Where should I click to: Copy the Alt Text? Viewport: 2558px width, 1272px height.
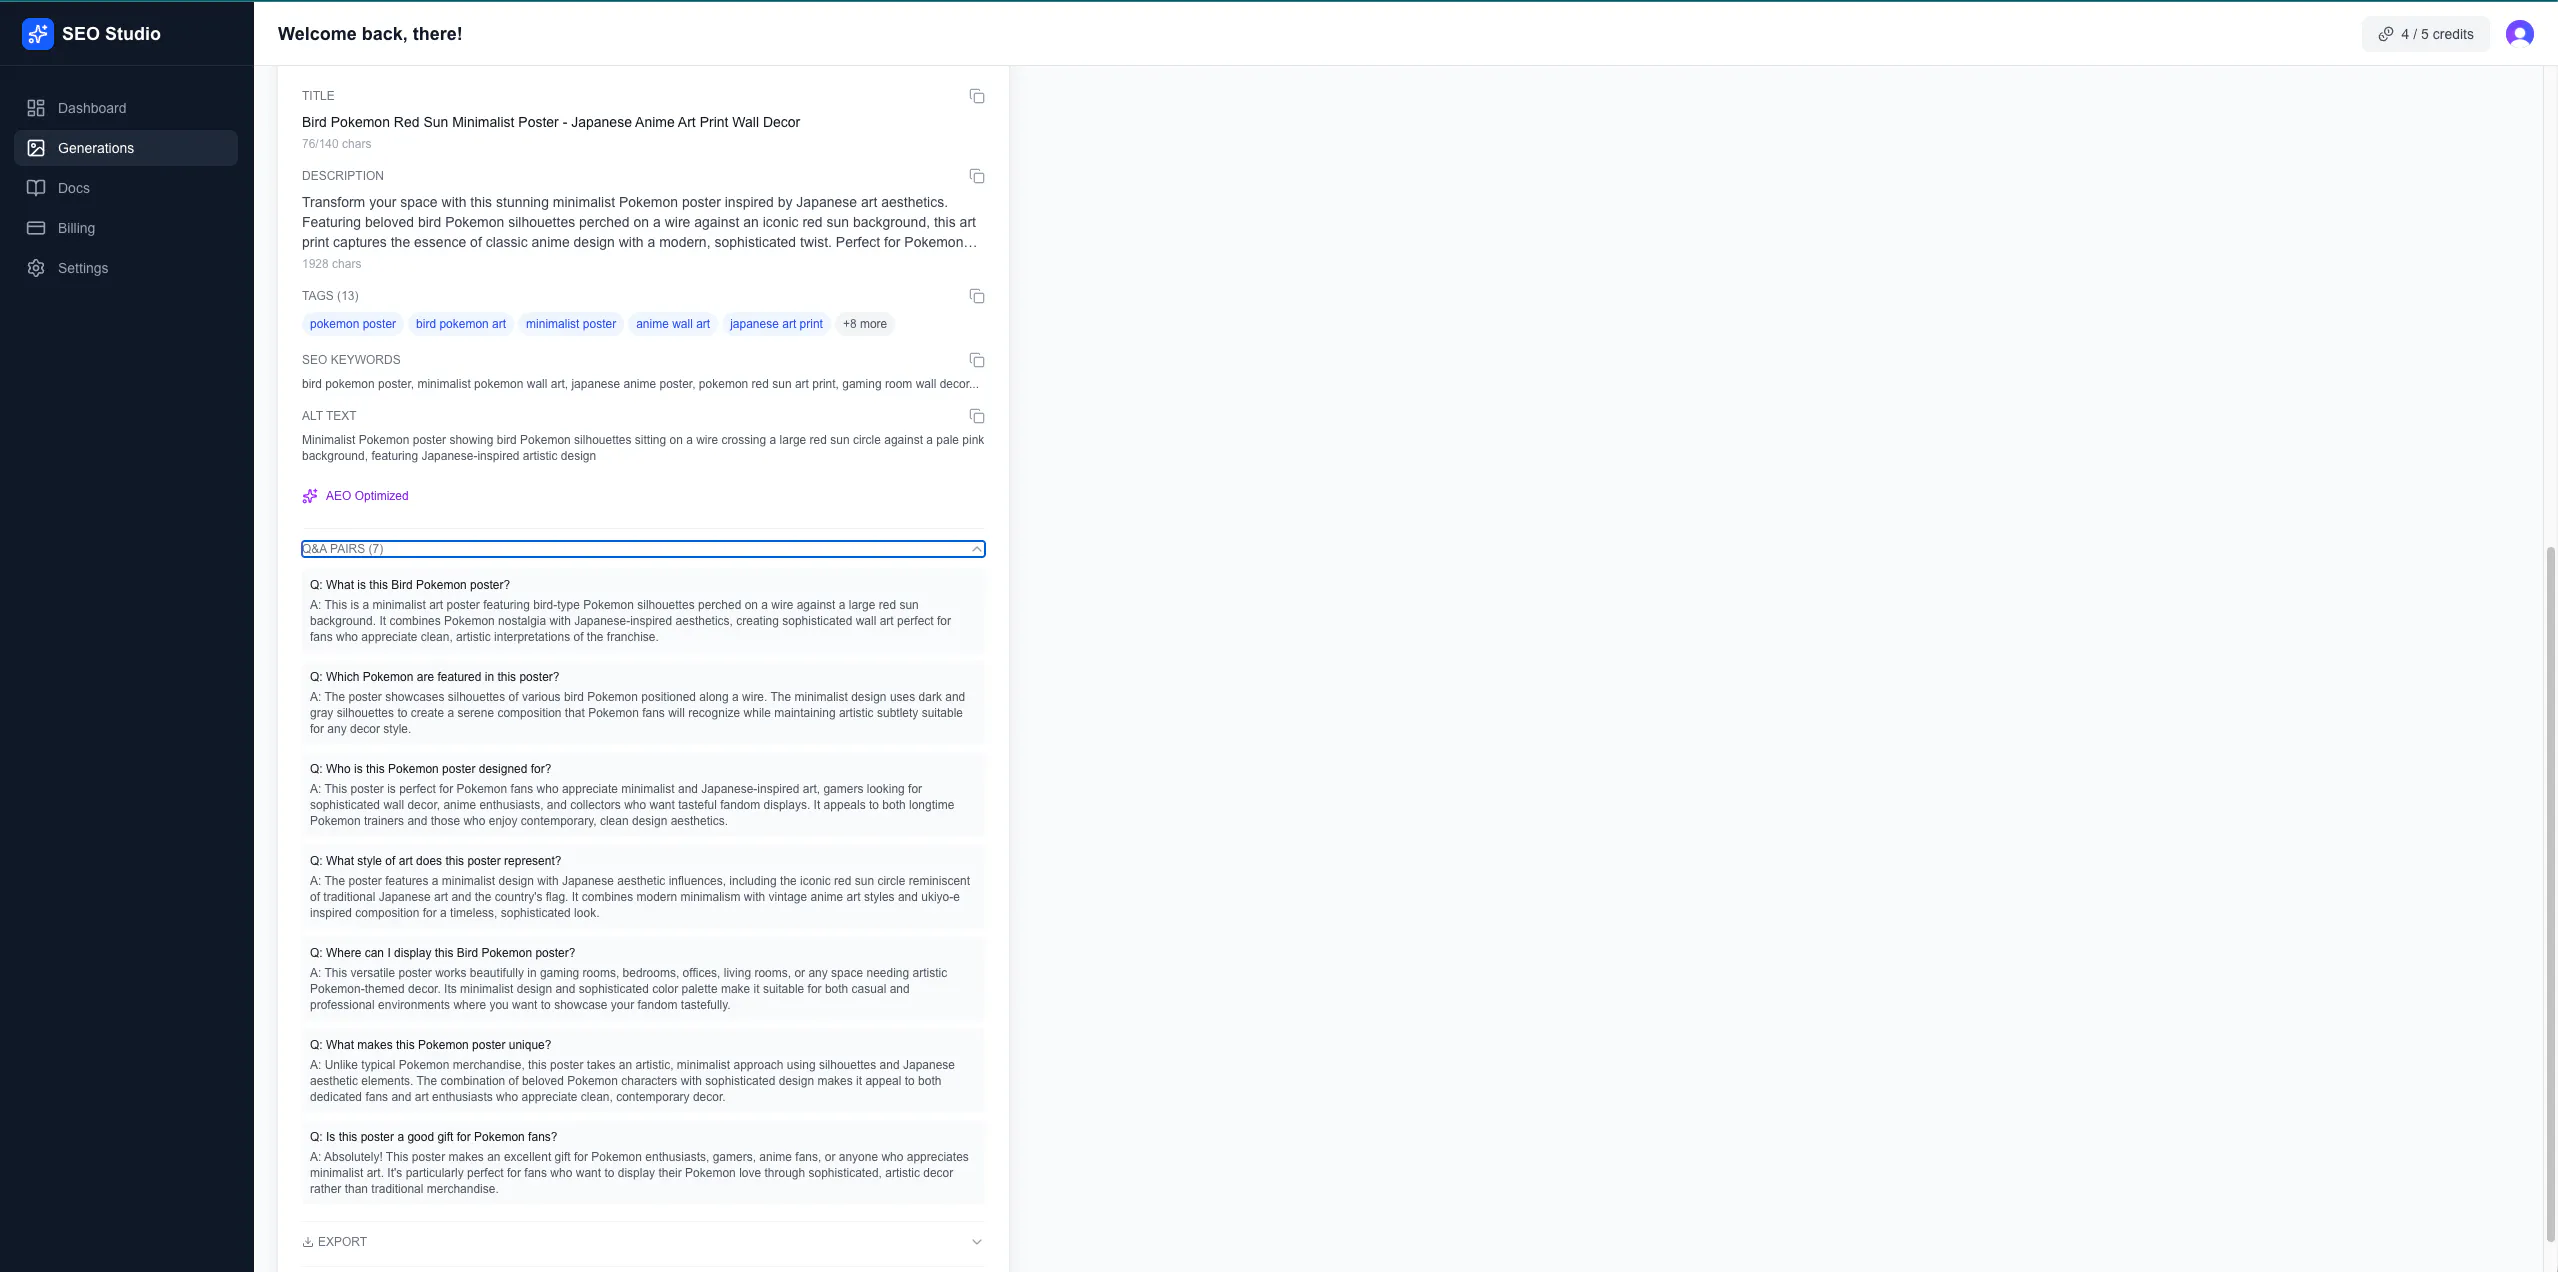click(977, 416)
